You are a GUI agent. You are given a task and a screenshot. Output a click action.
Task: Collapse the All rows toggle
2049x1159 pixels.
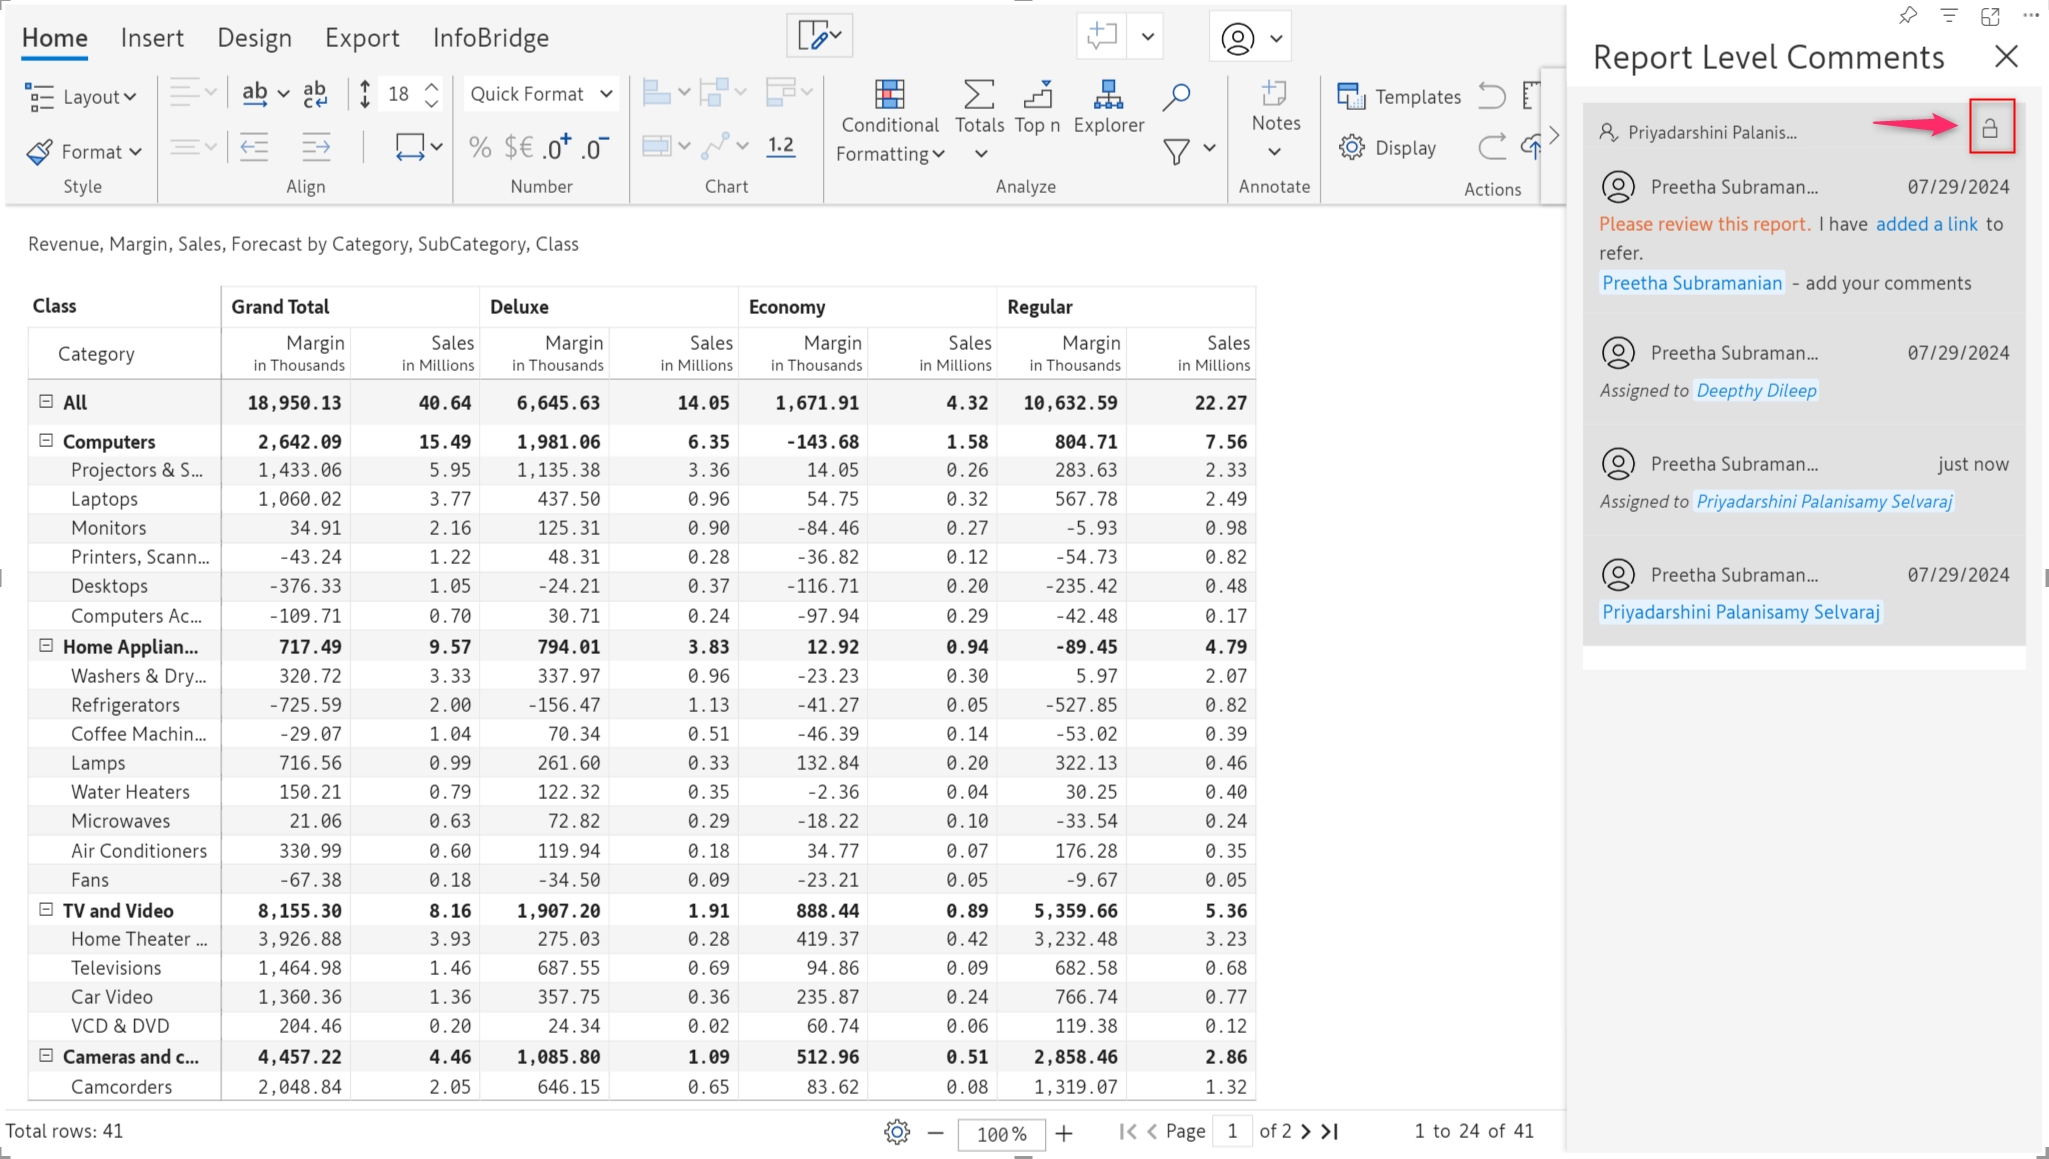click(x=46, y=401)
